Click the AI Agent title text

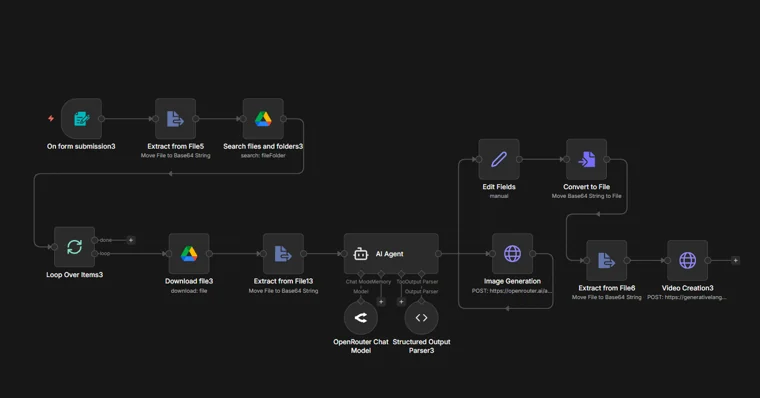(x=390, y=254)
